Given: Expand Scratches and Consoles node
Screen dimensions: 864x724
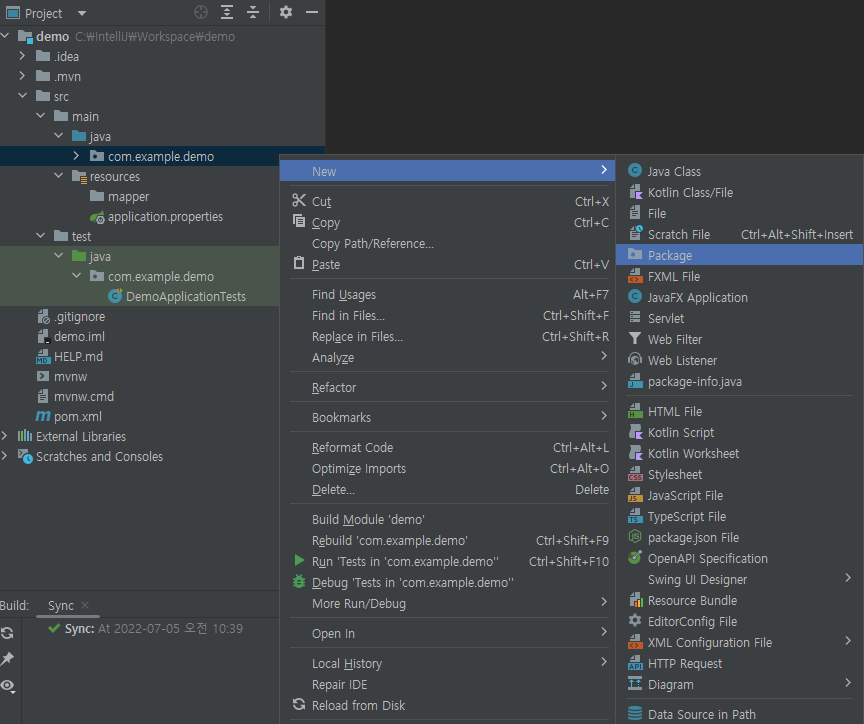Looking at the screenshot, I should 4,456.
